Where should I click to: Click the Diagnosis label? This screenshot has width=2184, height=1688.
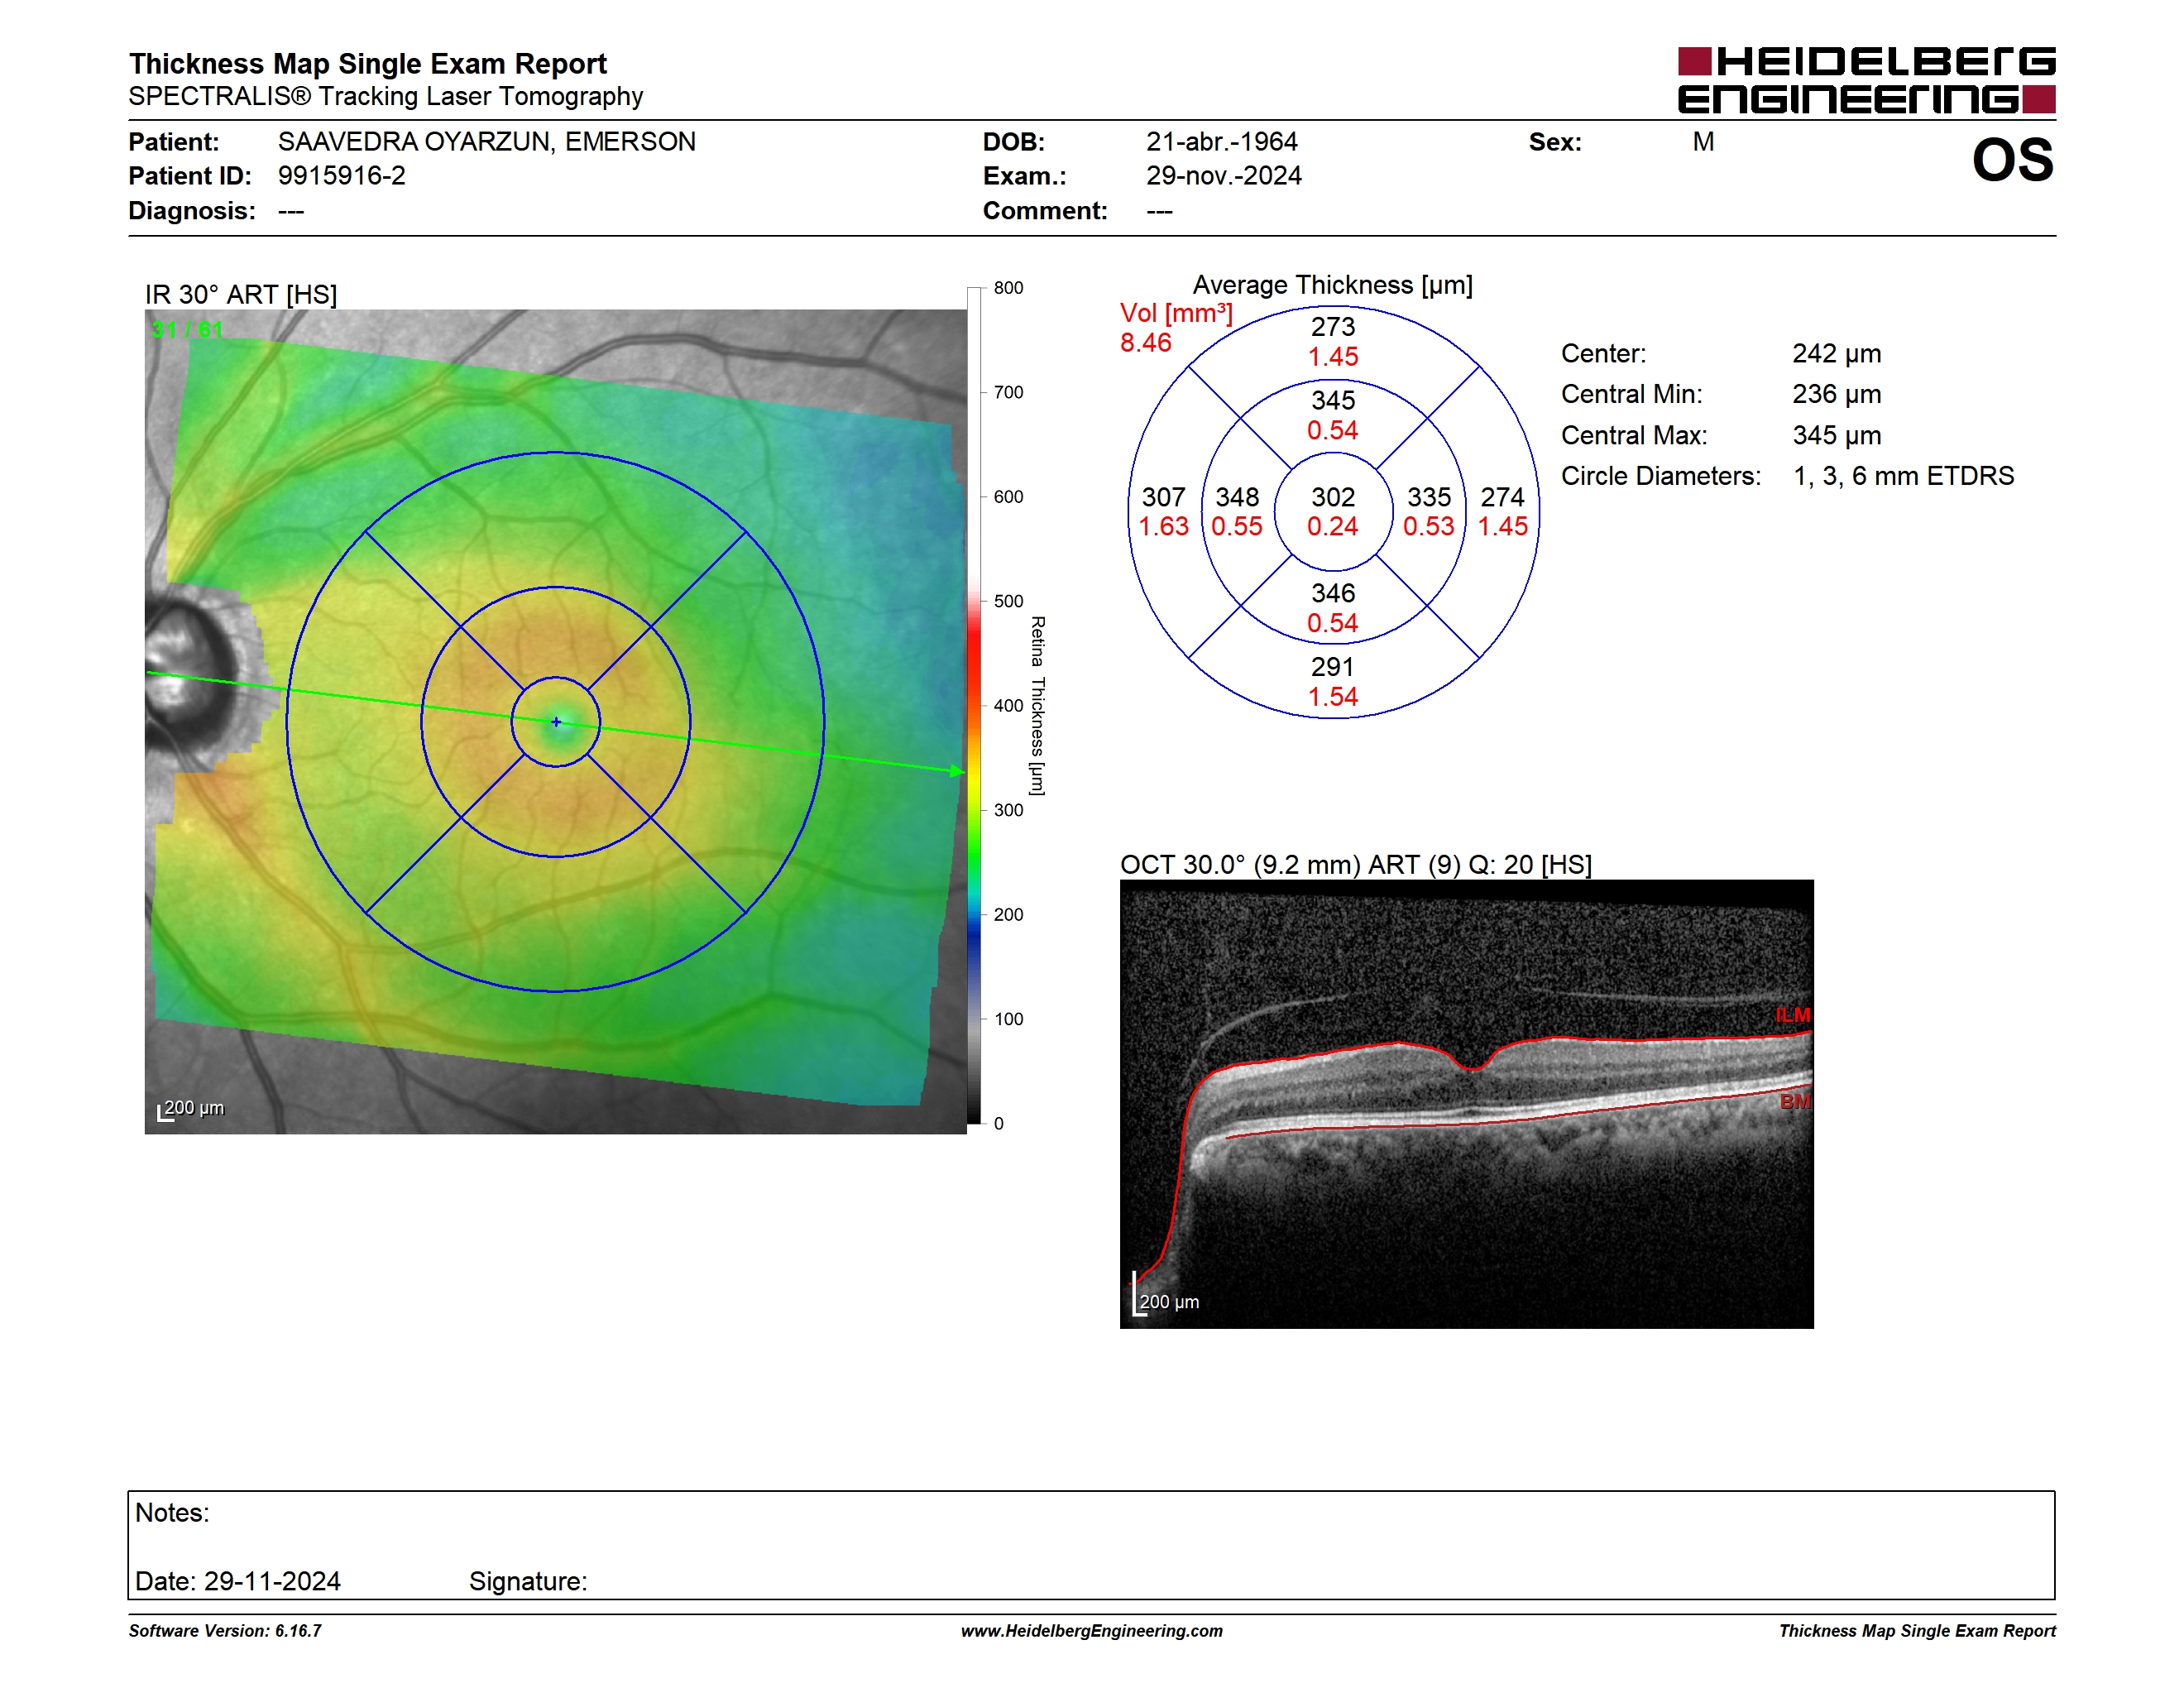192,211
